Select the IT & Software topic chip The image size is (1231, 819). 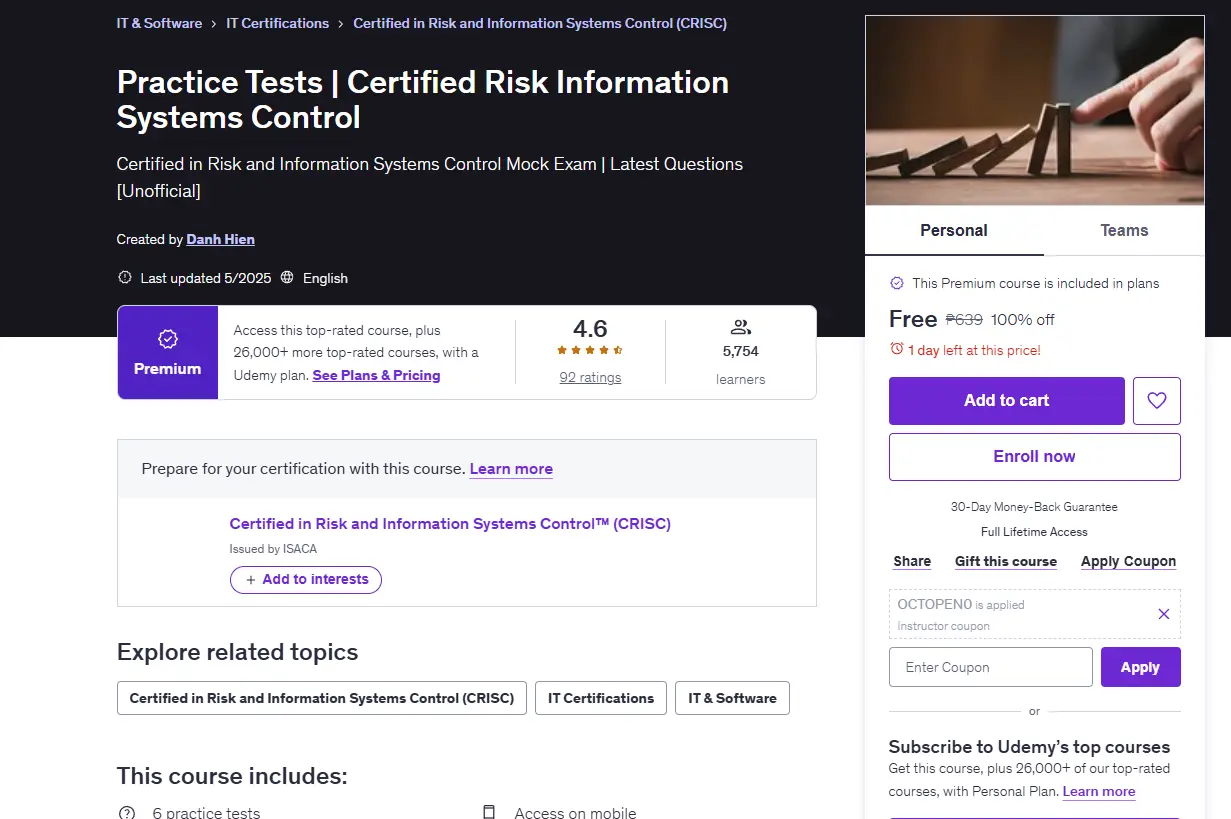732,698
